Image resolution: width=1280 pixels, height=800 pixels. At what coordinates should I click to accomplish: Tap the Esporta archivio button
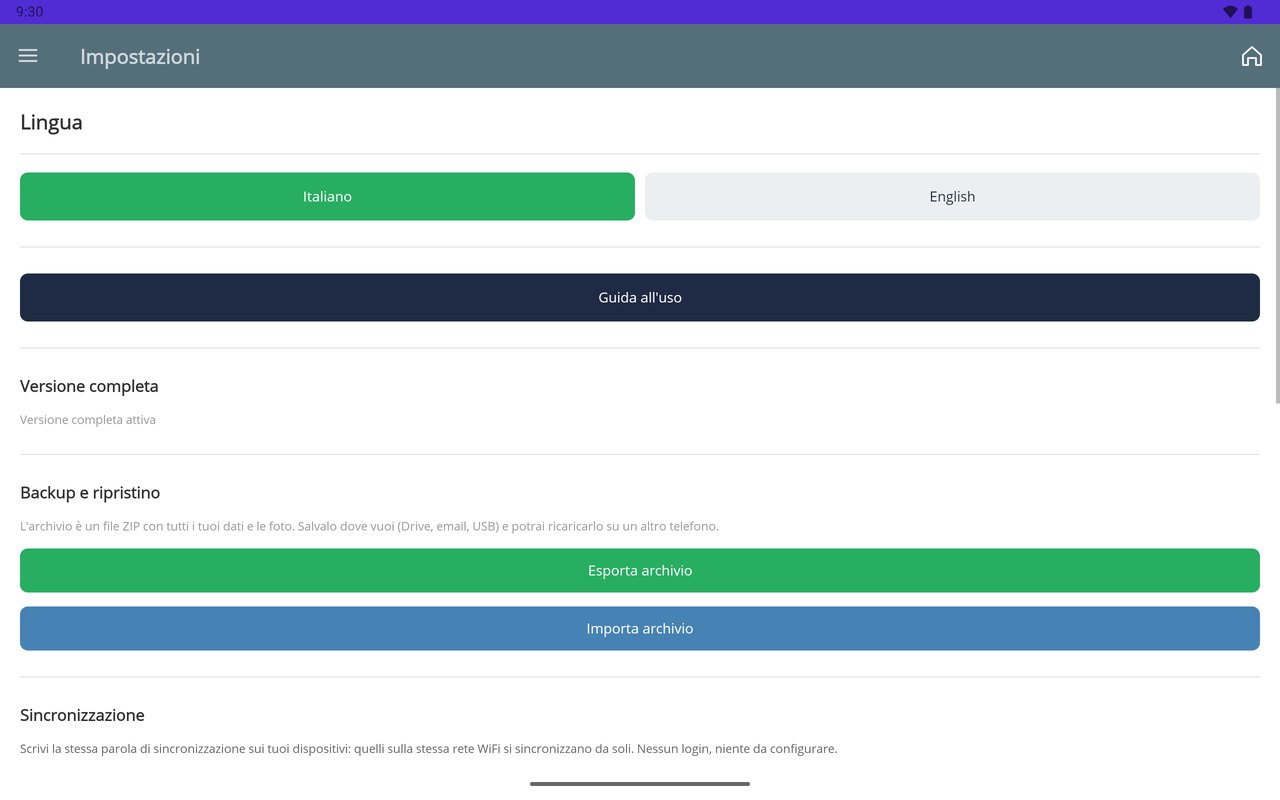point(640,570)
